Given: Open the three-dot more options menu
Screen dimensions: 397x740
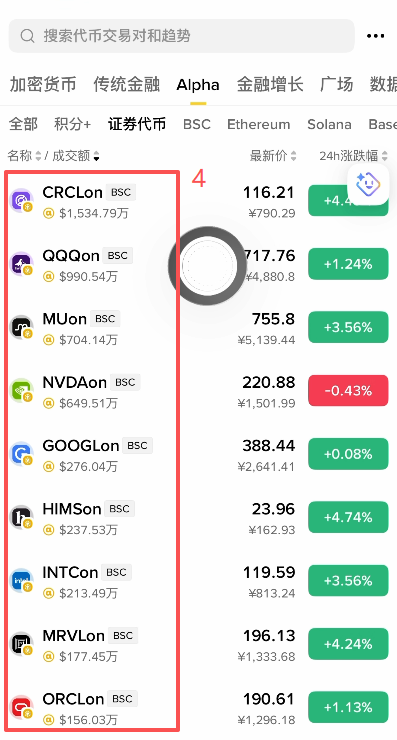Looking at the screenshot, I should 375,36.
